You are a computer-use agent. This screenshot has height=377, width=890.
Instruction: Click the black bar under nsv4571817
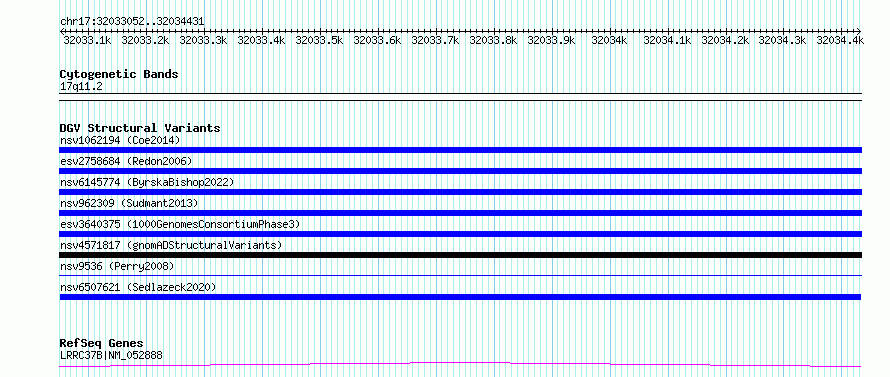pos(460,255)
